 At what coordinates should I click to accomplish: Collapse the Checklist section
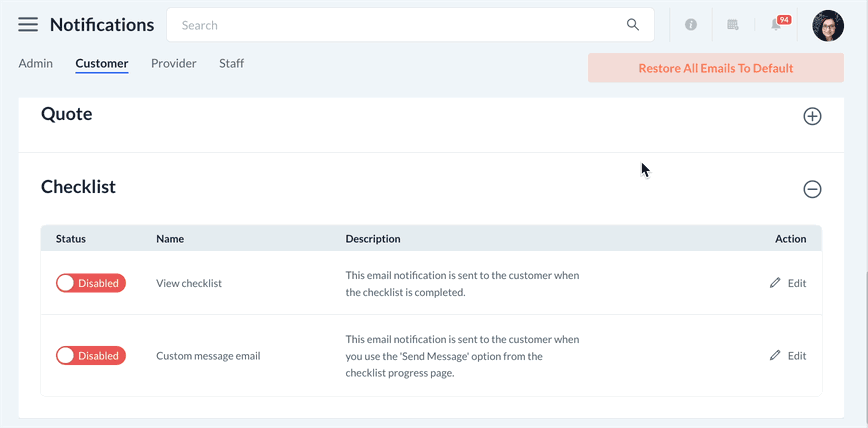(x=812, y=189)
